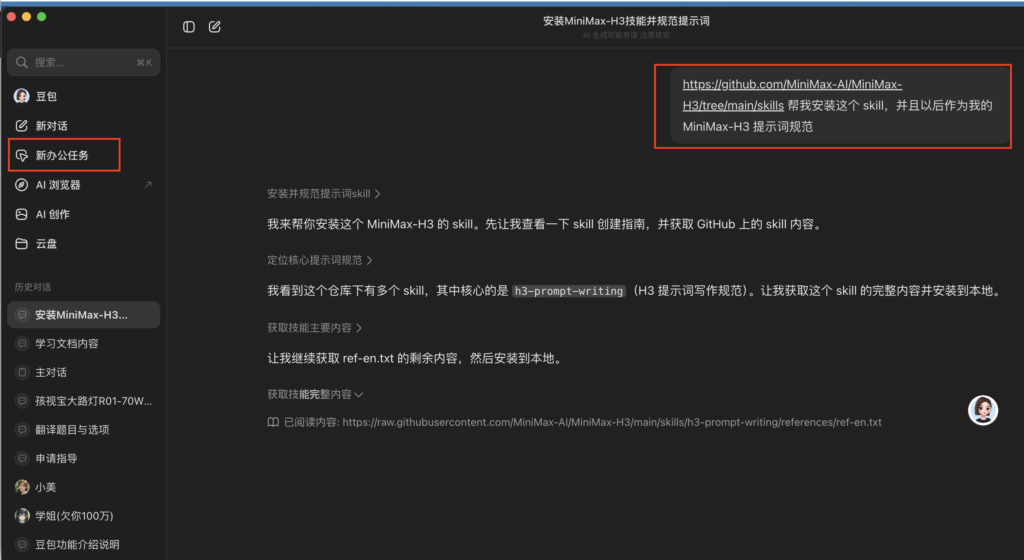Click the search magnifier icon

(x=22, y=62)
